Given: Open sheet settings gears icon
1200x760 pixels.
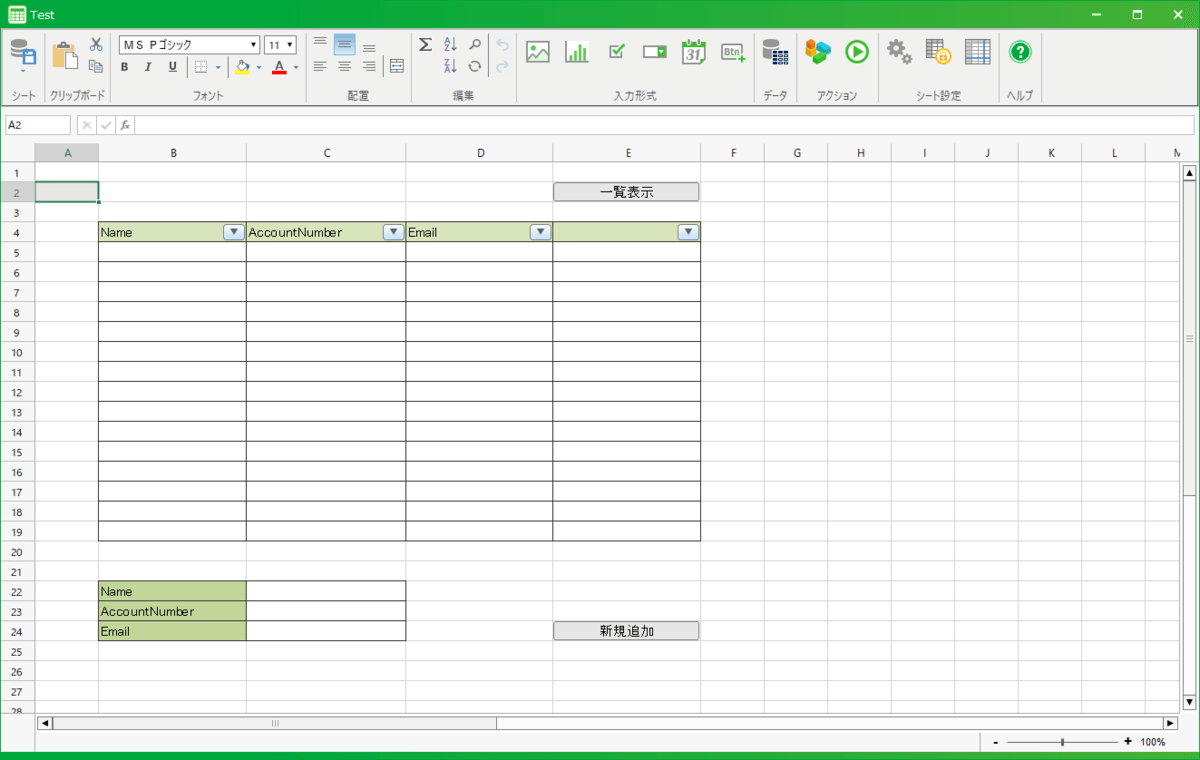Looking at the screenshot, I should coord(900,52).
